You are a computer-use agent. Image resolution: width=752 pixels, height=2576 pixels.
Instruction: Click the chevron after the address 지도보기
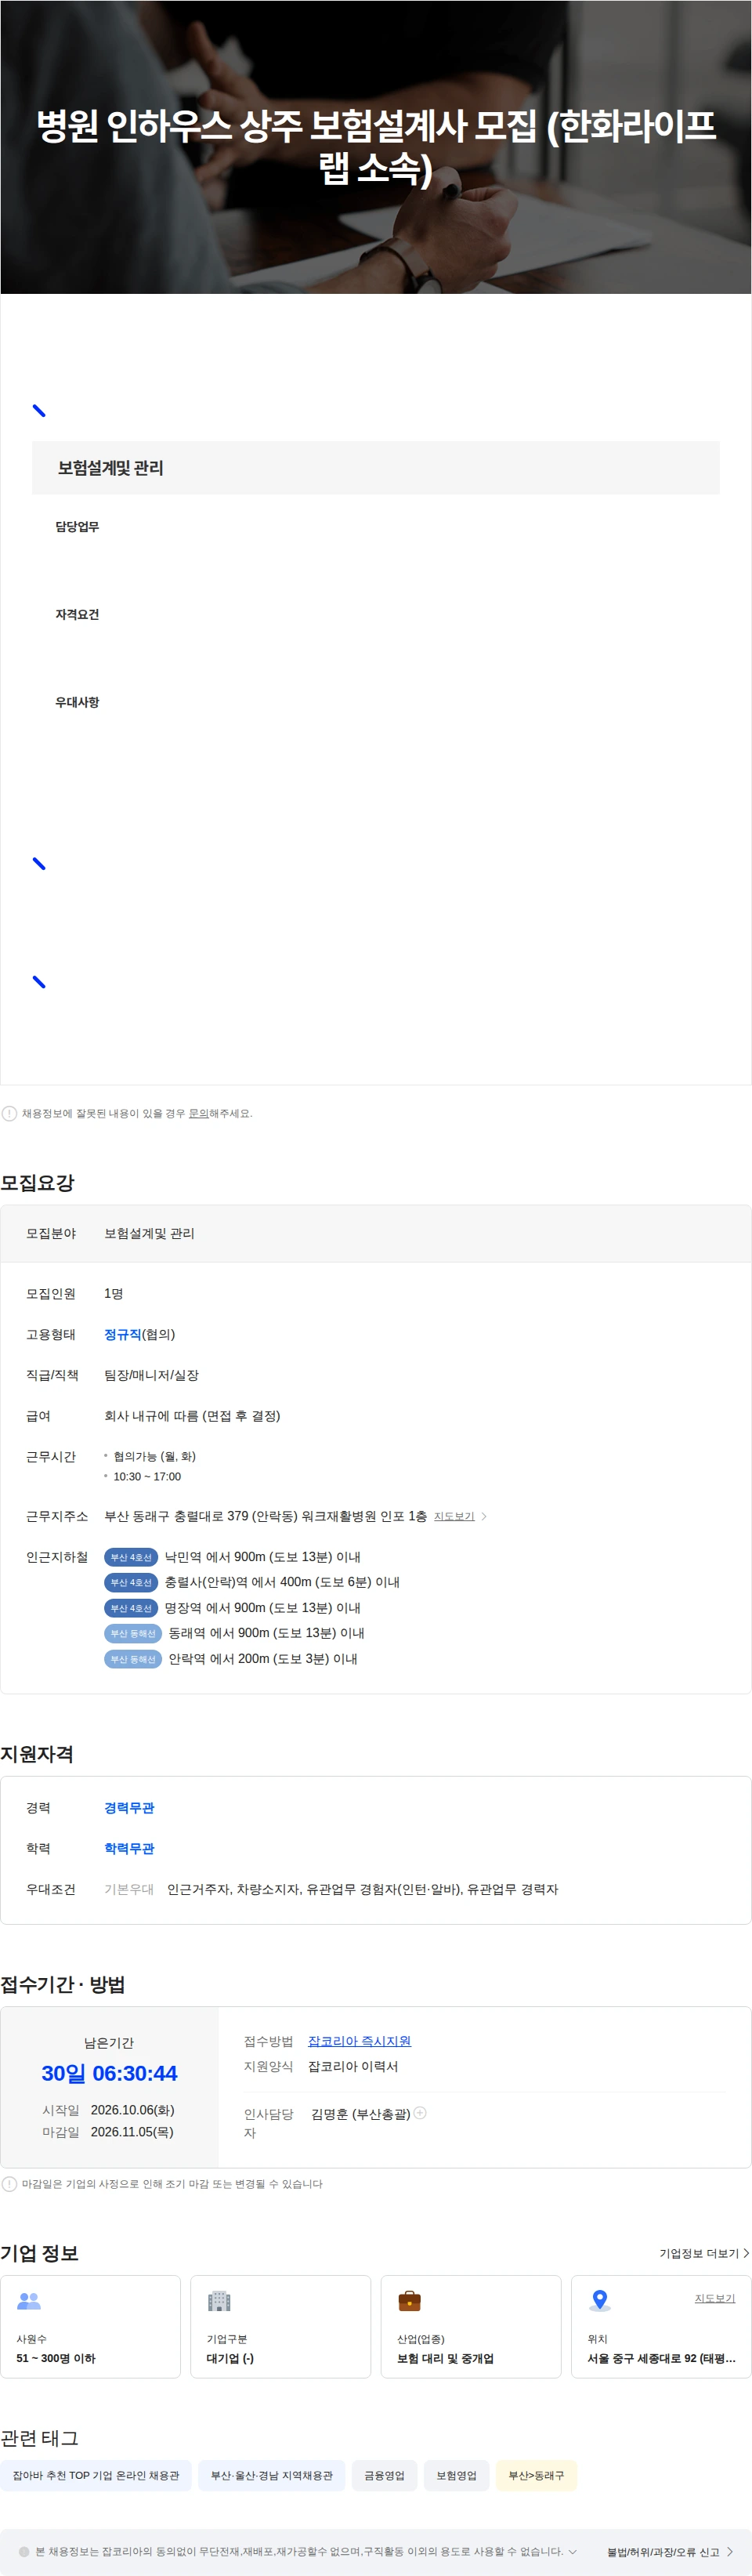click(484, 1516)
